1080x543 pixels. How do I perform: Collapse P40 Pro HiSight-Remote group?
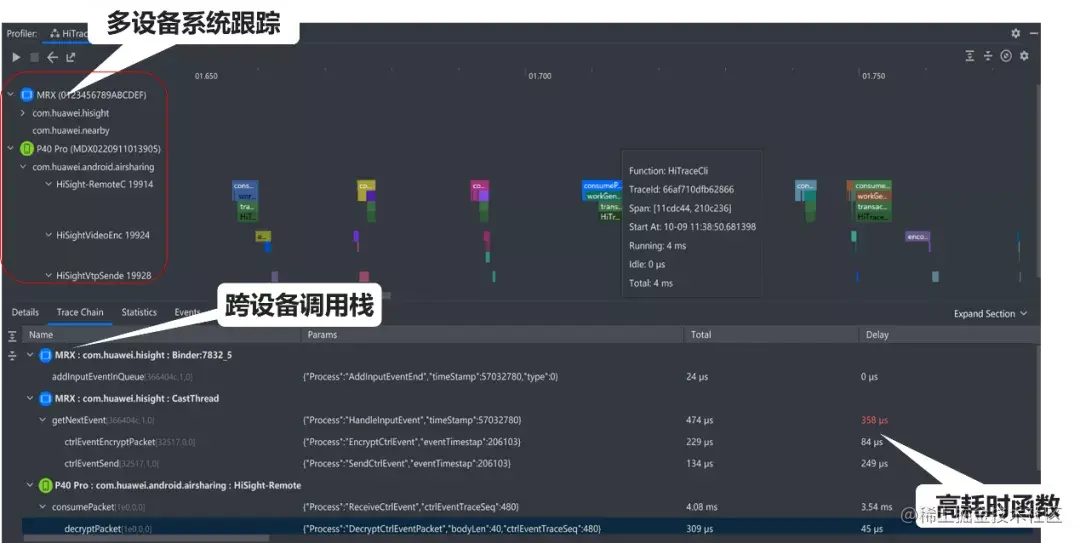30,485
